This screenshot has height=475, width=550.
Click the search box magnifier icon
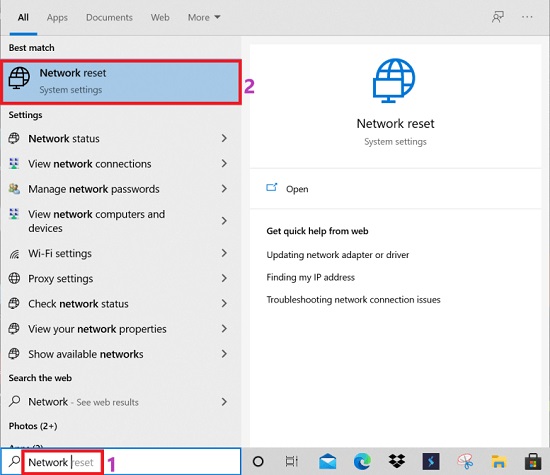pyautogui.click(x=14, y=462)
